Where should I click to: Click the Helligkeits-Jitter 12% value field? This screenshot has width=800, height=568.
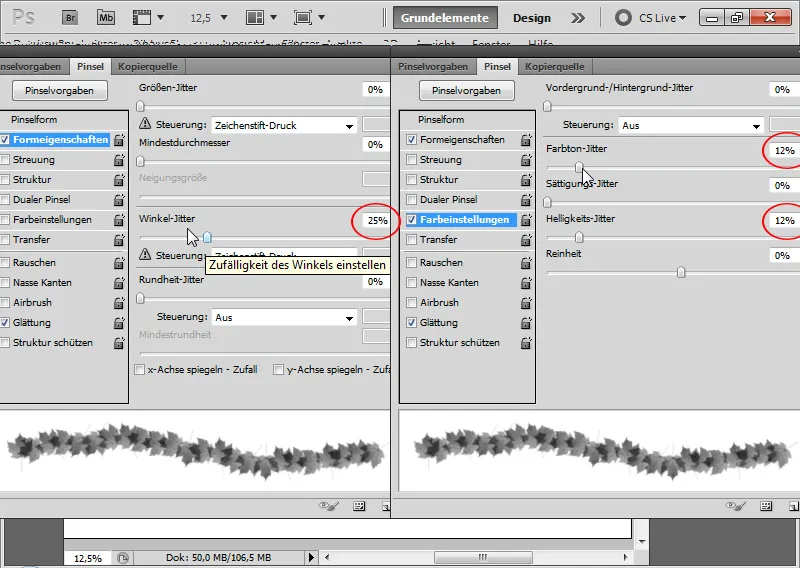coord(784,220)
